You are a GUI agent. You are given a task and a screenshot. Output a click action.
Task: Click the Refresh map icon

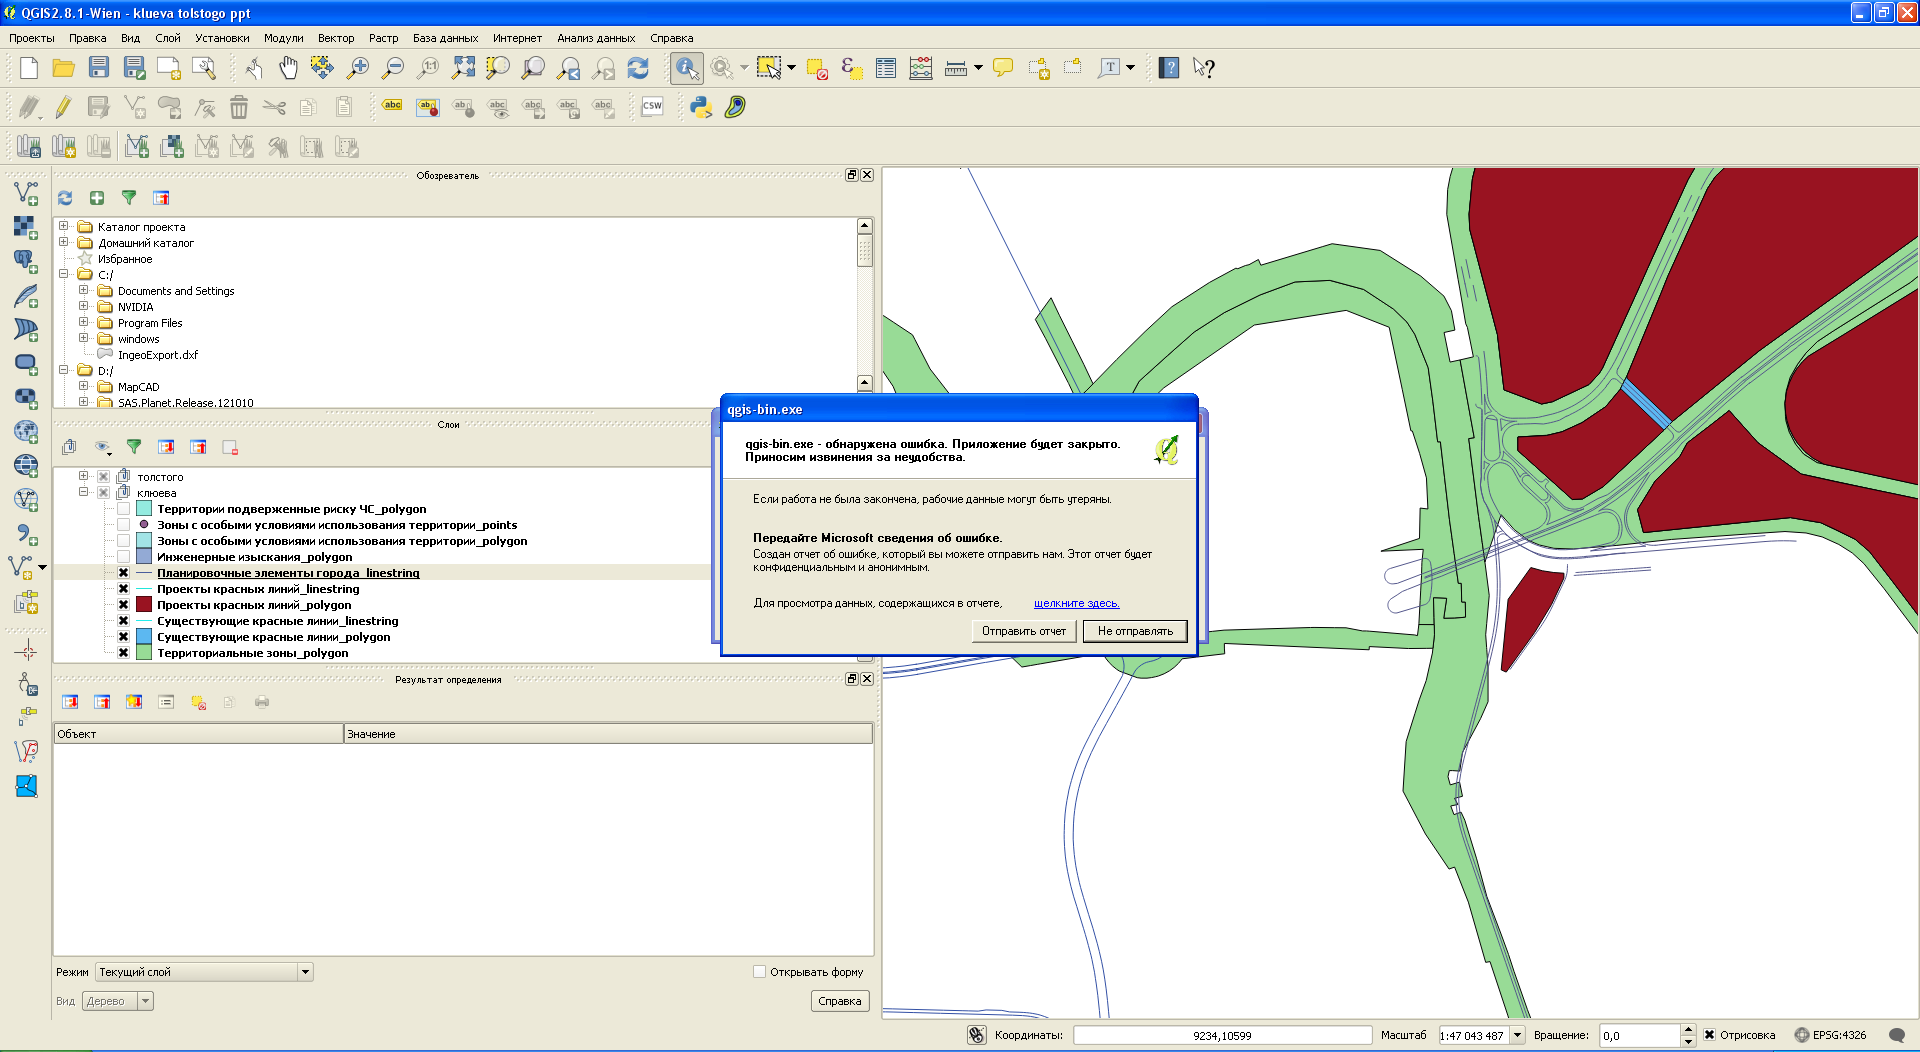(638, 68)
